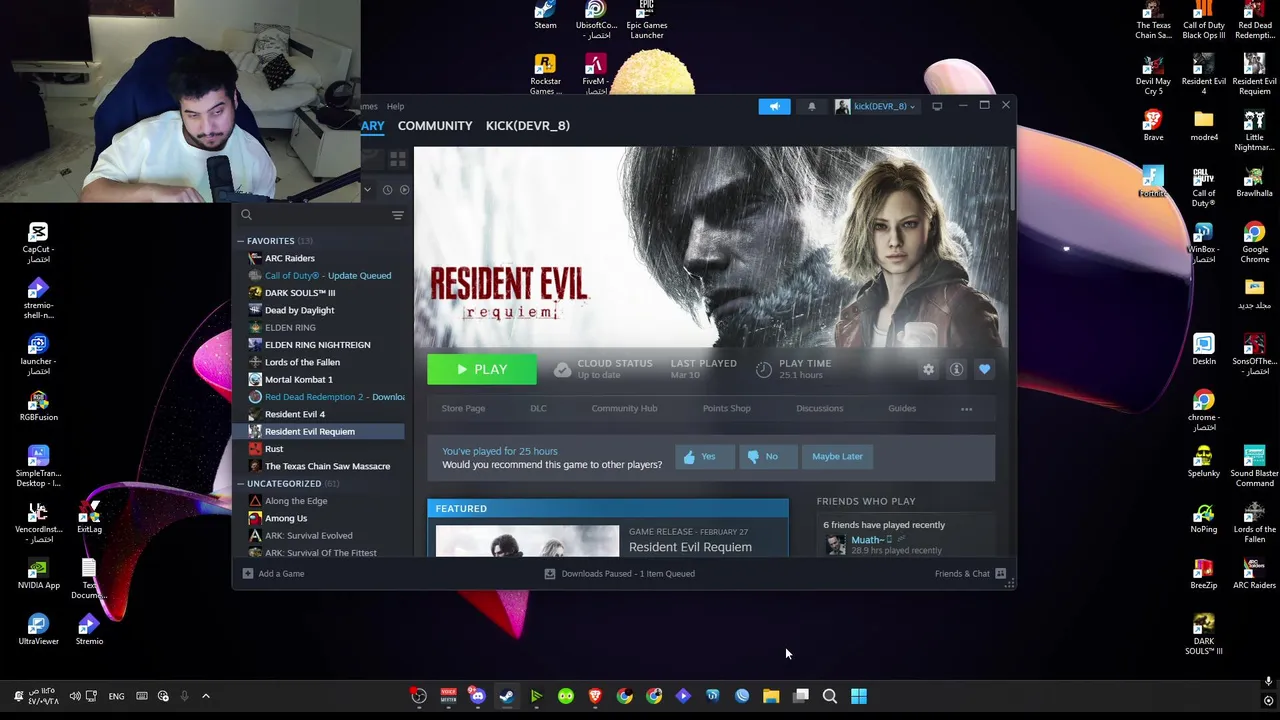Open the Guides link
This screenshot has width=1280, height=720.
(x=901, y=408)
